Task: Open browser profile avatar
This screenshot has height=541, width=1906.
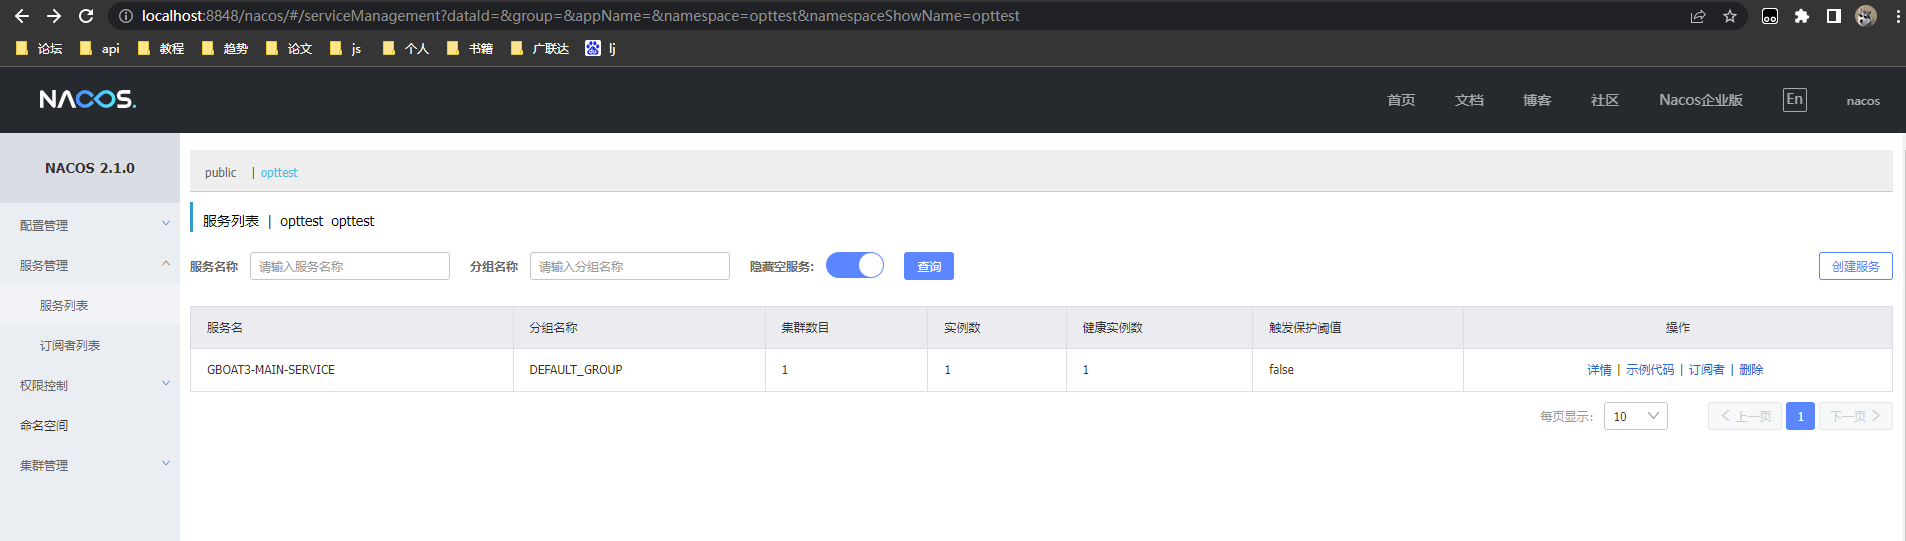Action: pos(1866,16)
